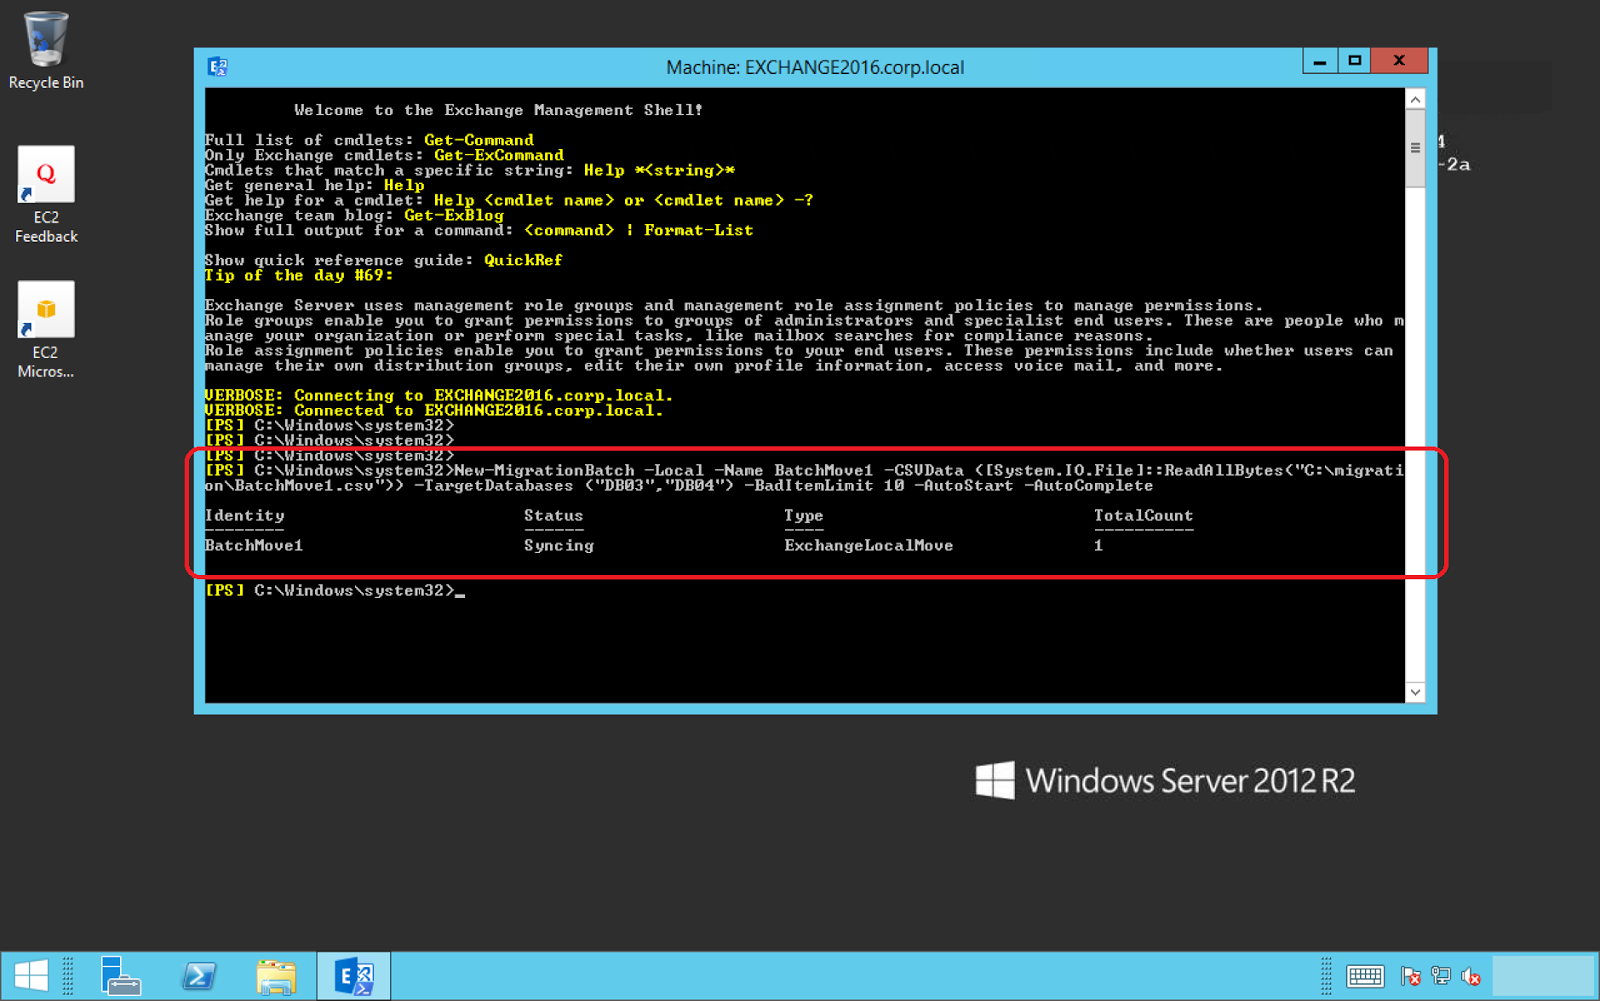Open the touch keyboard from the system tray
The height and width of the screenshot is (1001, 1600).
pyautogui.click(x=1366, y=978)
